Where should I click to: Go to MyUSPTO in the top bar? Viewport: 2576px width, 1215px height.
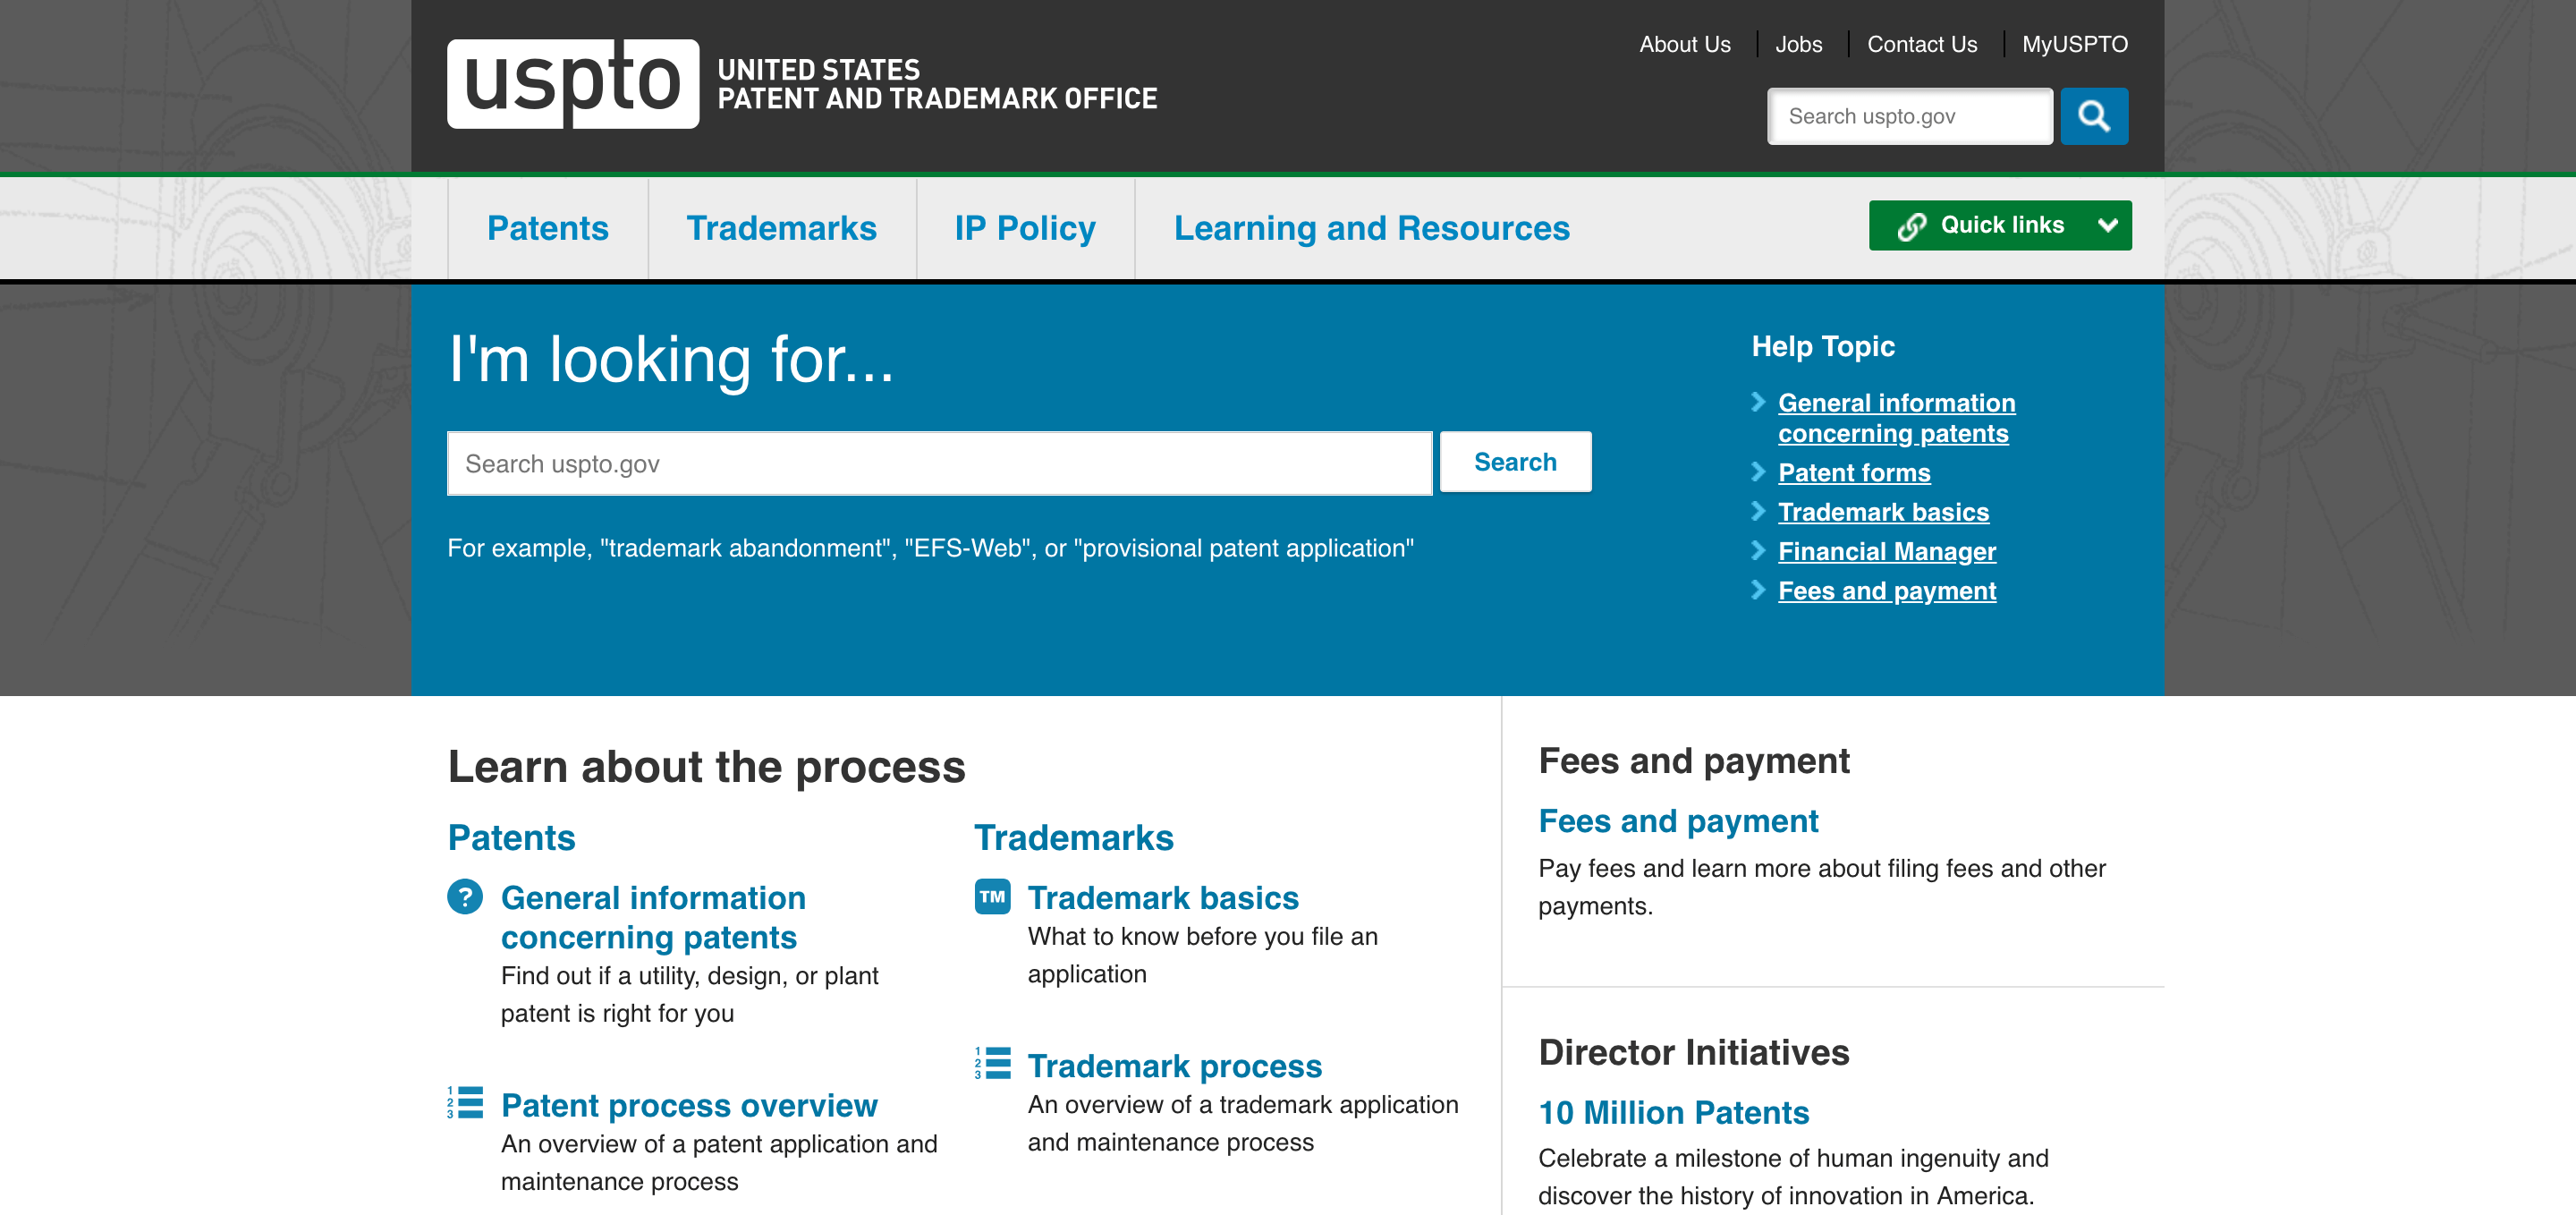pos(2074,44)
